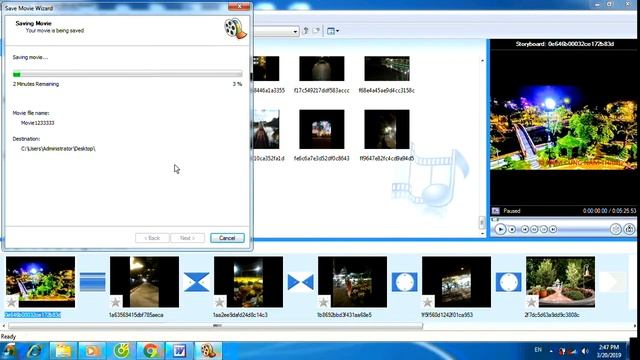Image resolution: width=640 pixels, height=360 pixels.
Task: Select storyboard clip 1a63569415dbf785aeca thumbnail
Action: click(144, 282)
